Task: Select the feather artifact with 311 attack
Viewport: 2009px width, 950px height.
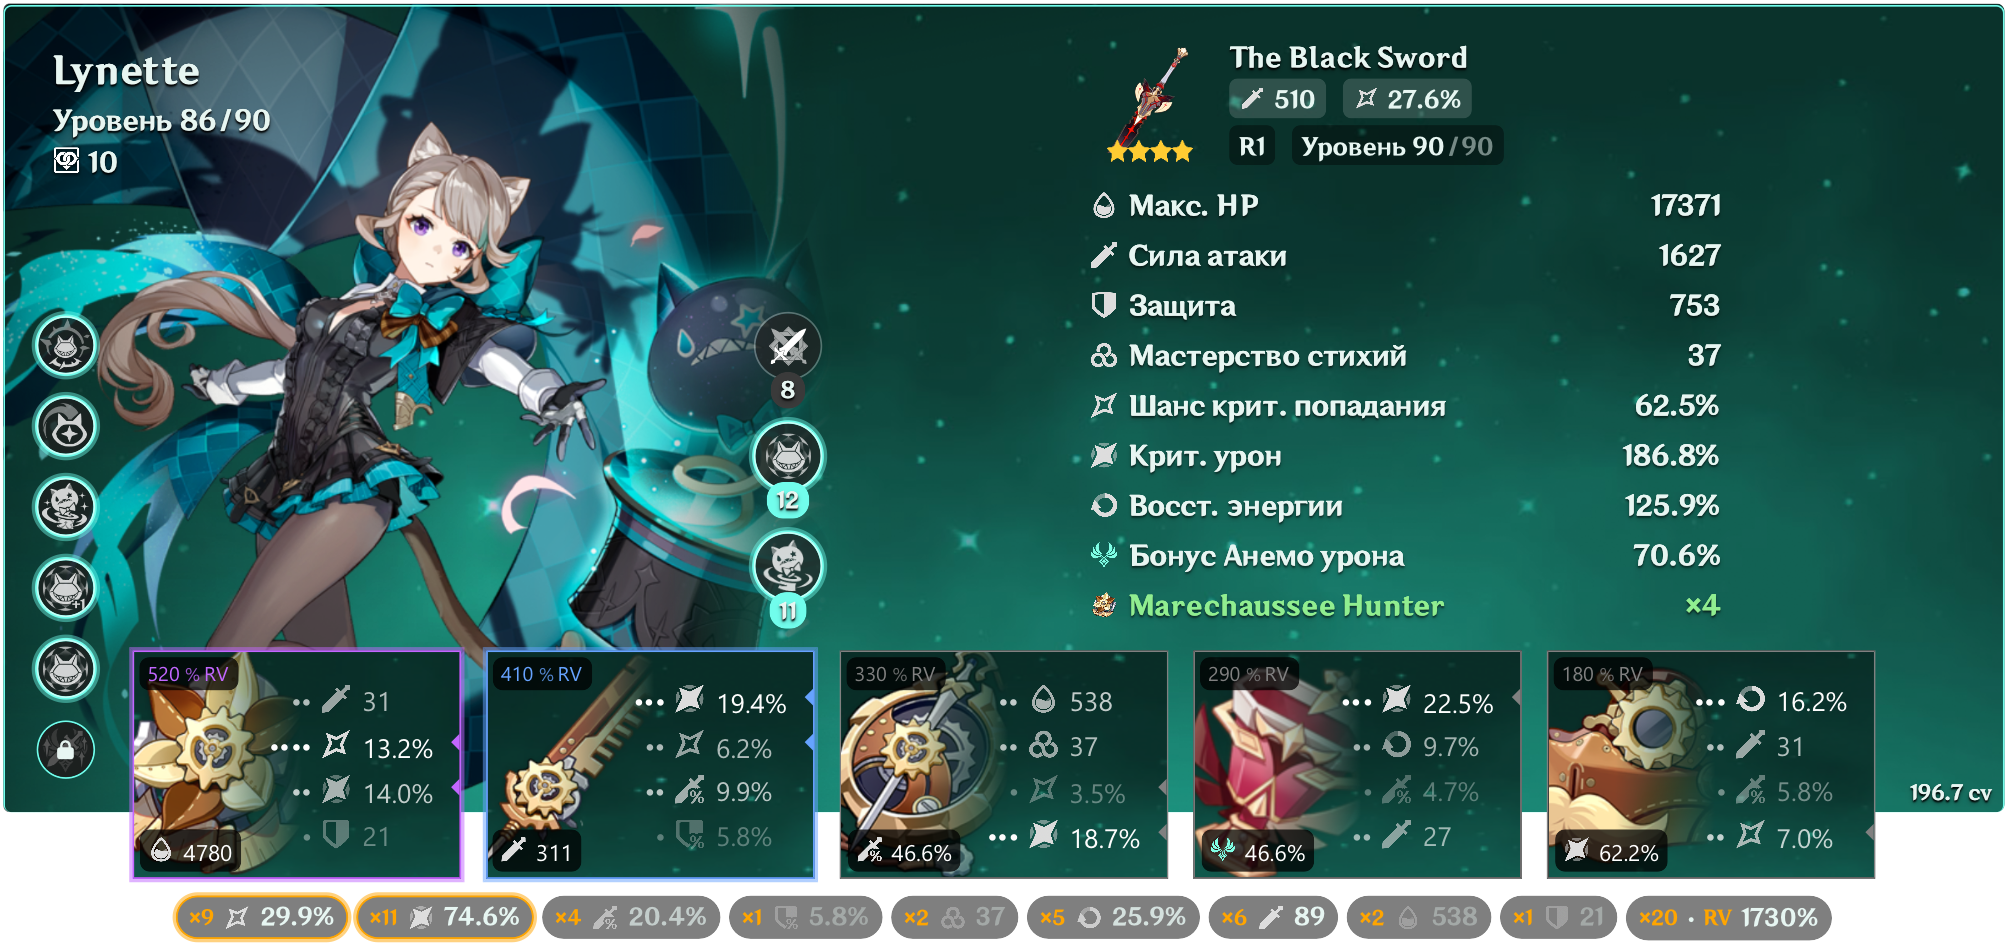Action: pyautogui.click(x=651, y=765)
